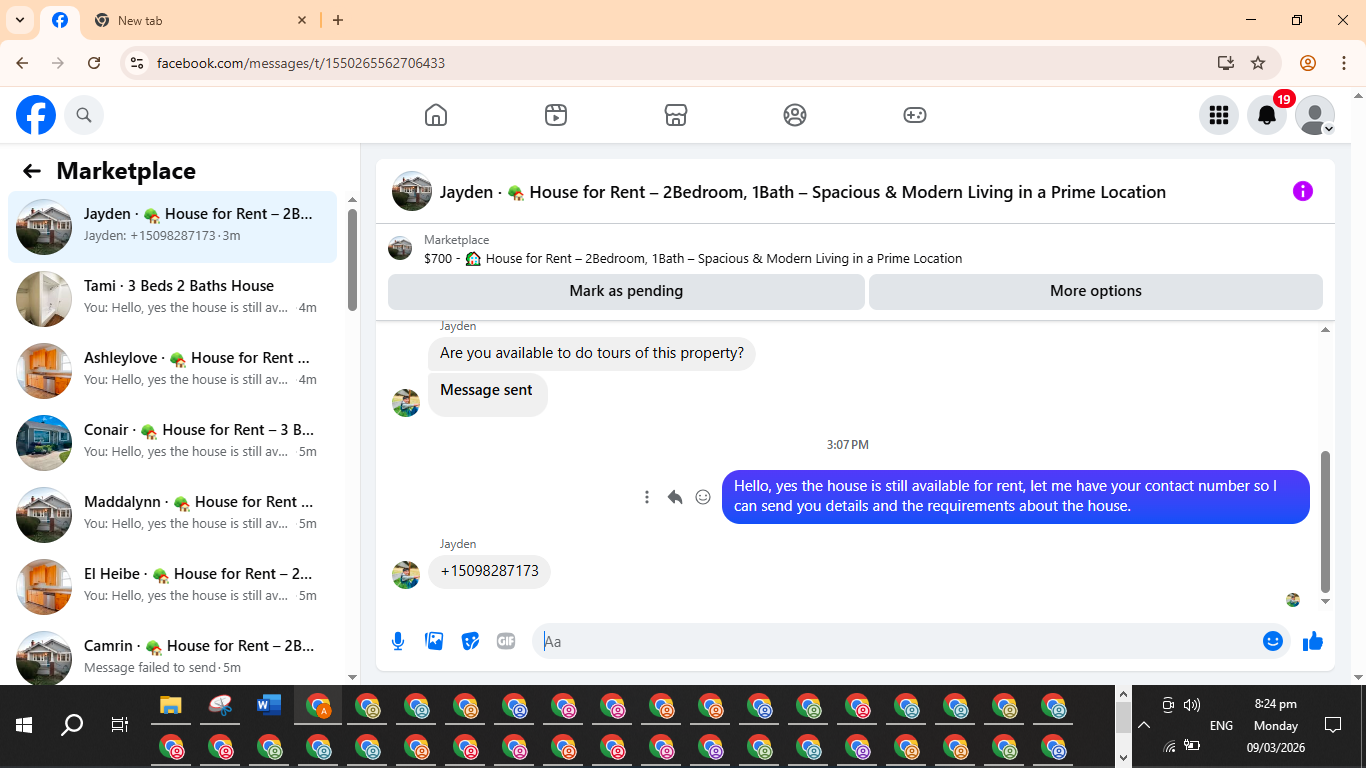Open Word from taskbar
The height and width of the screenshot is (768, 1366).
[269, 706]
